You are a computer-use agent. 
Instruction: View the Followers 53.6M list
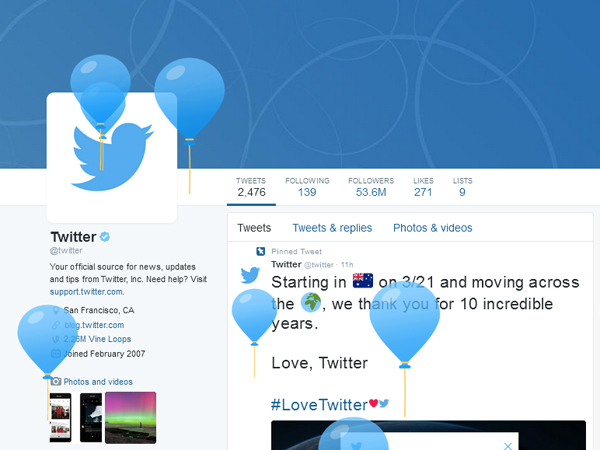[x=371, y=187]
